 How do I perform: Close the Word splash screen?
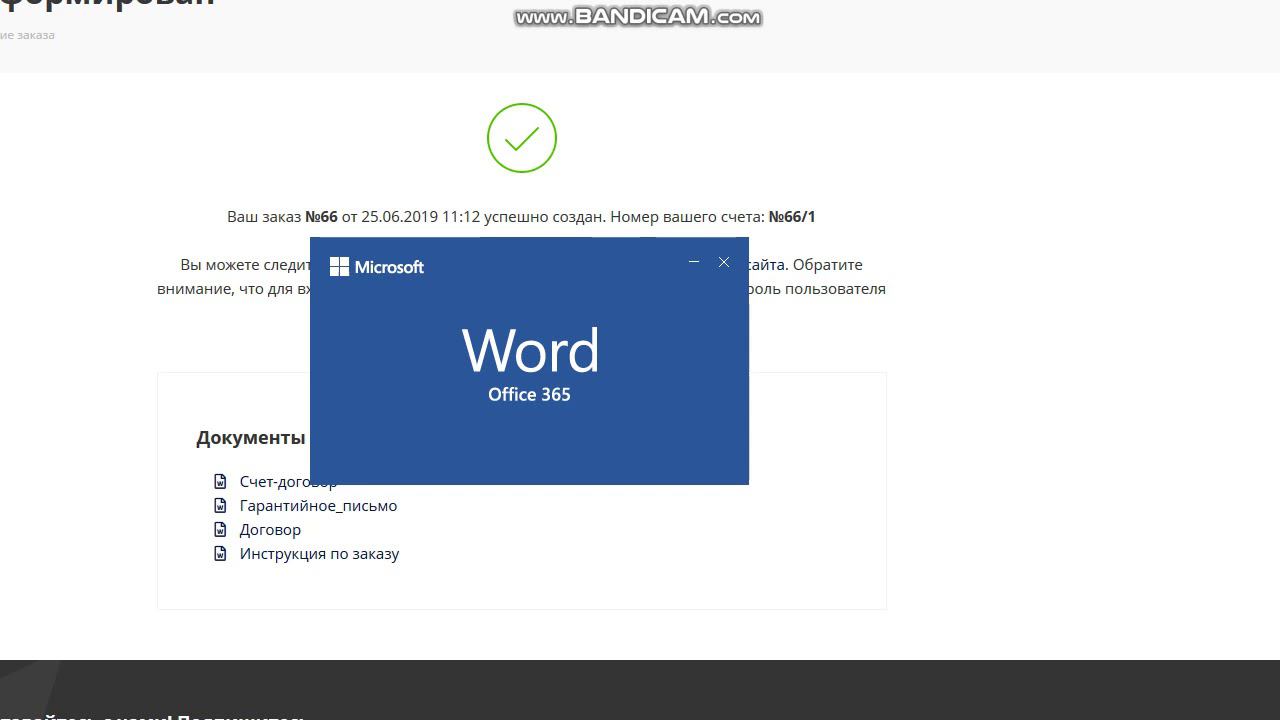[724, 262]
